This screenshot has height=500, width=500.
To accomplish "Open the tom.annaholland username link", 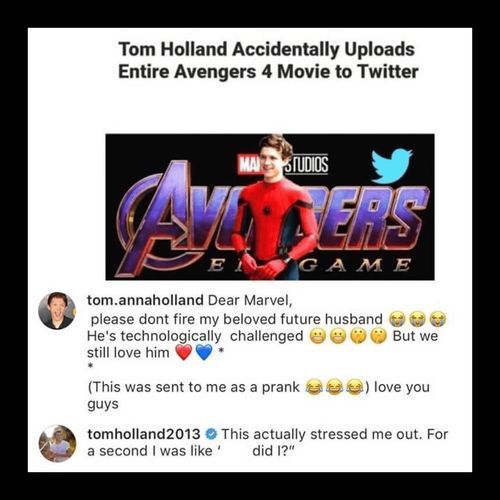I will pos(145,300).
